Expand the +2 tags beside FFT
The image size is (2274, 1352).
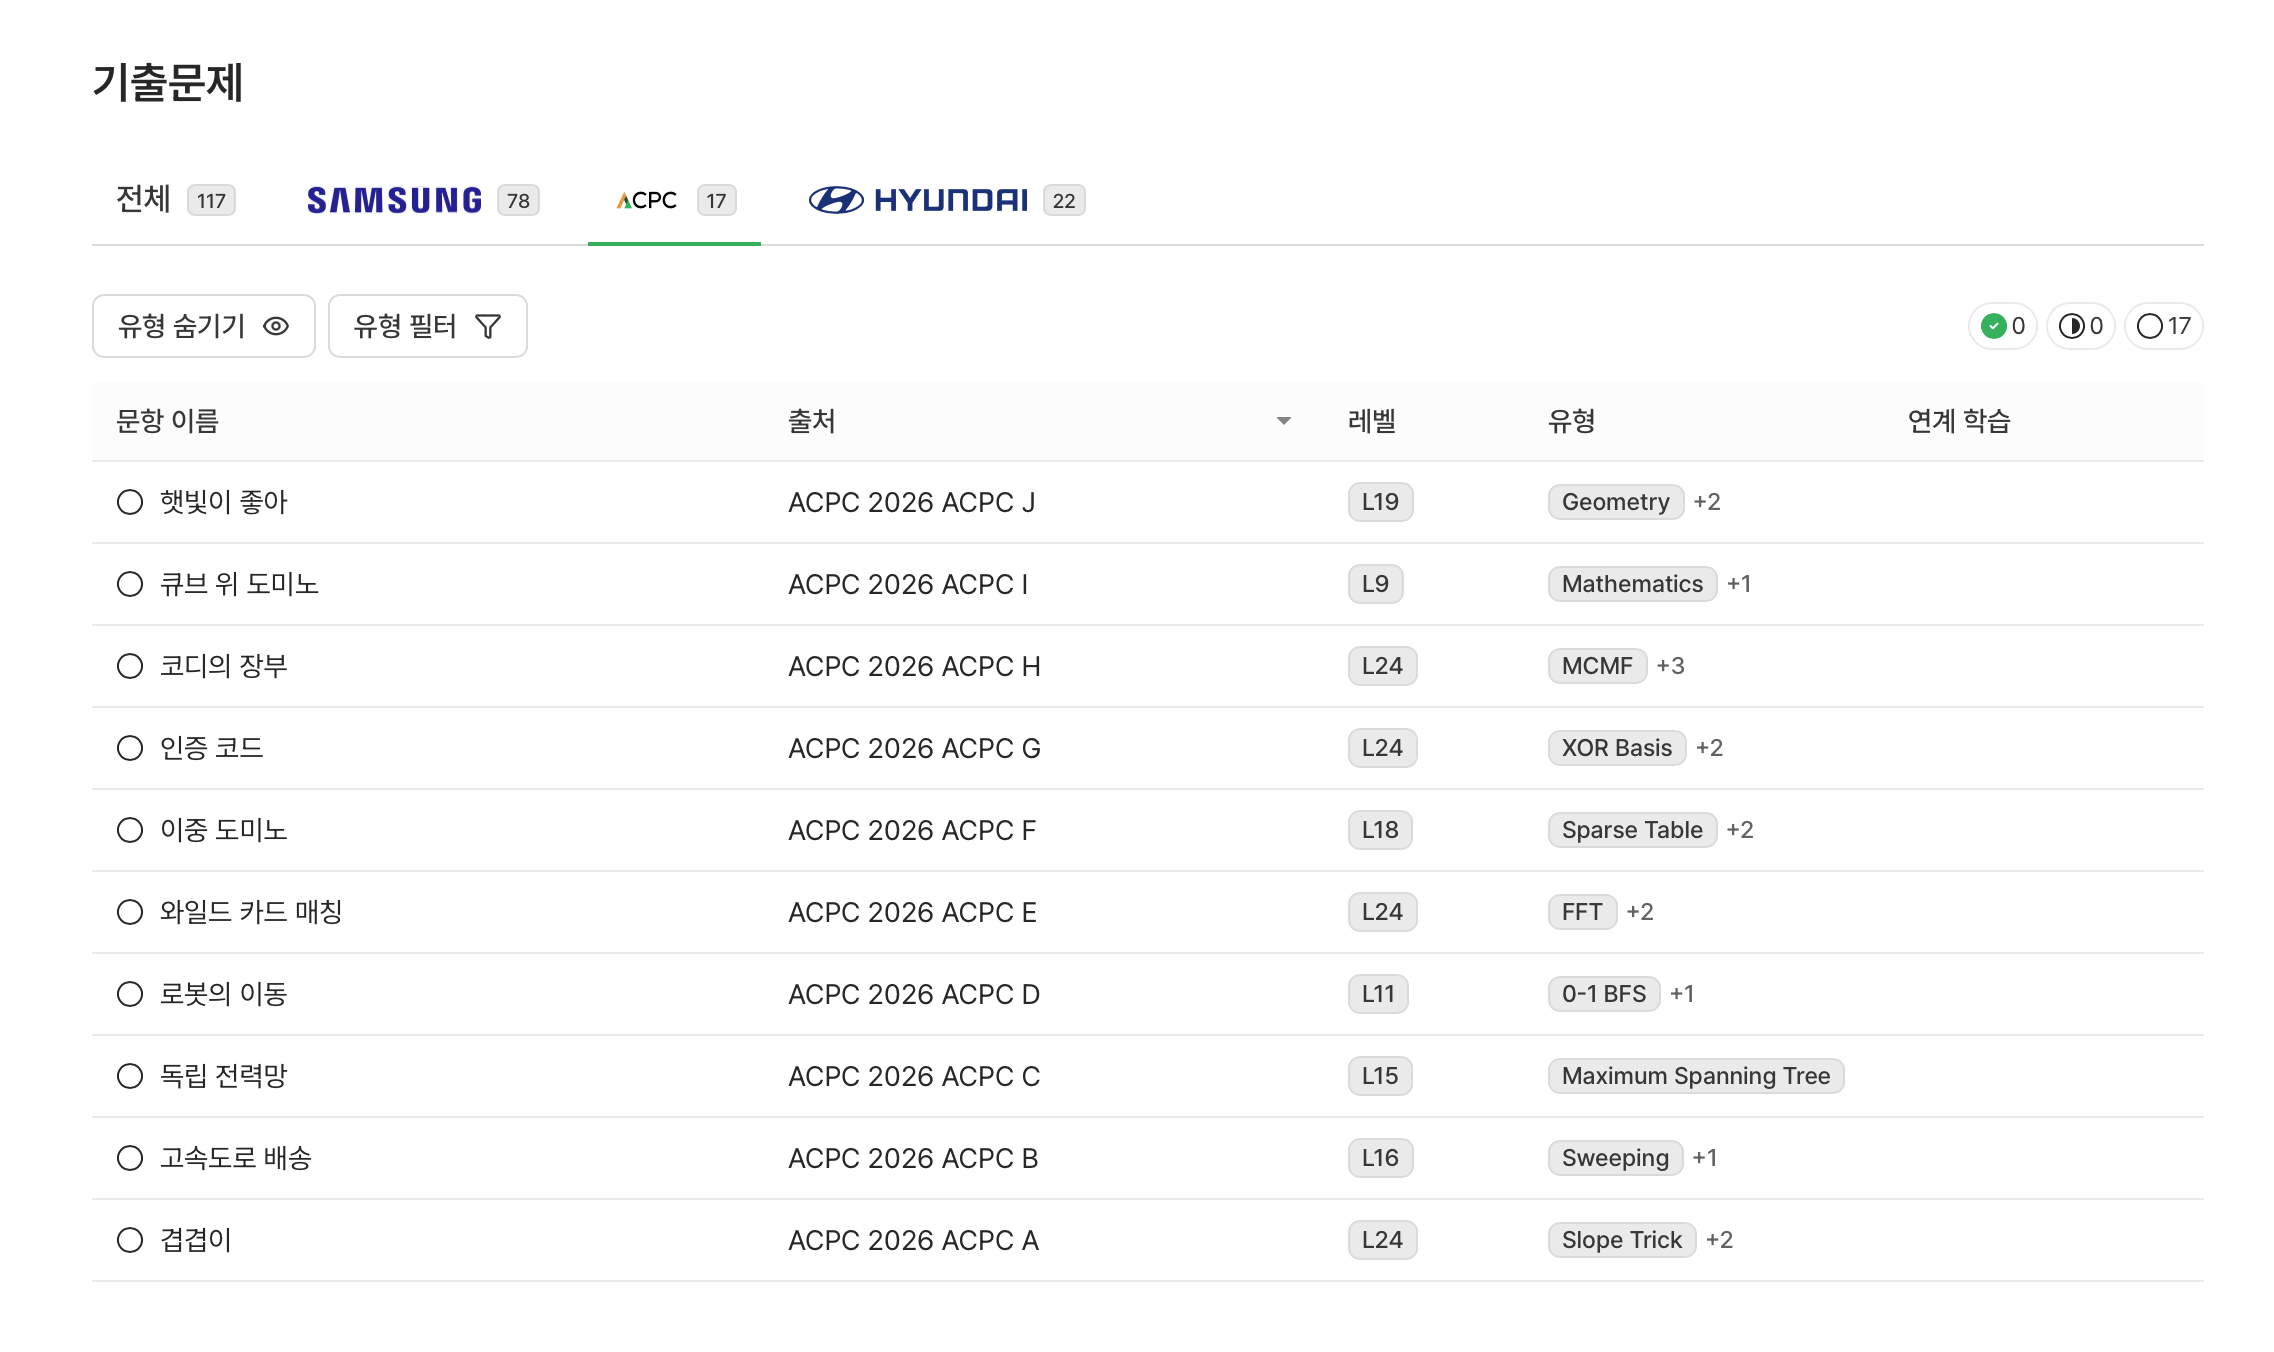1640,912
